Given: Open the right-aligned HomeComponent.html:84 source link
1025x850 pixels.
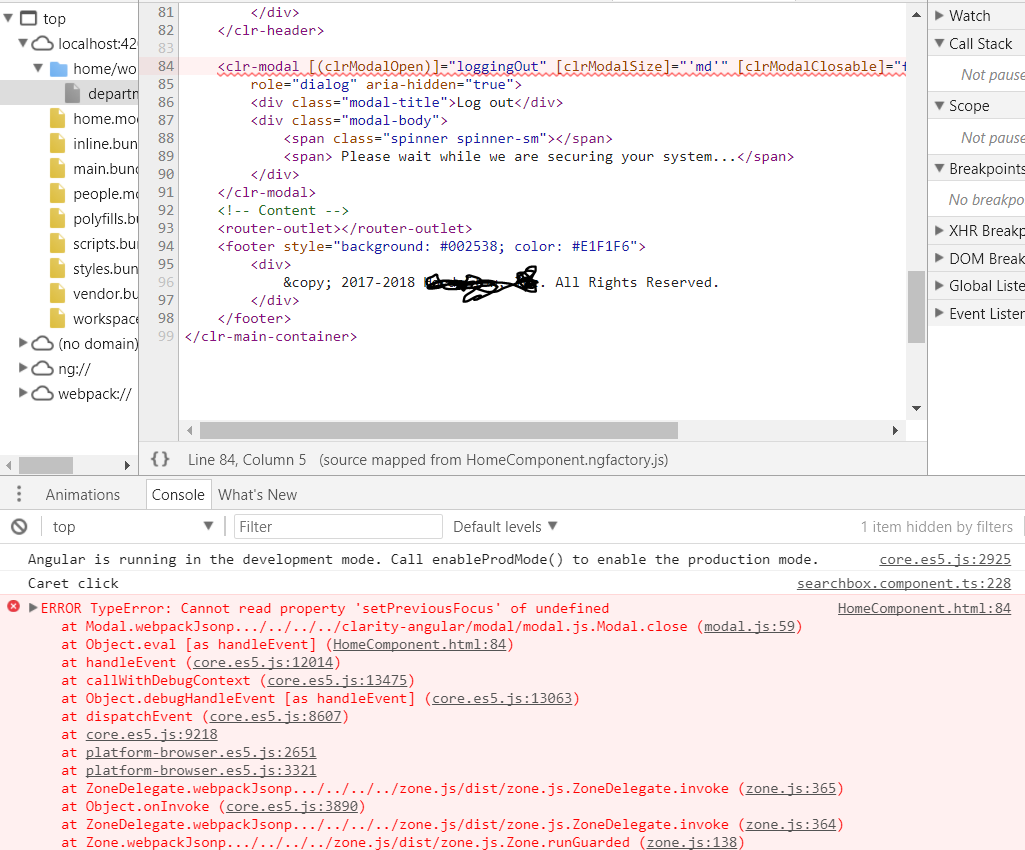Looking at the screenshot, I should [x=924, y=608].
